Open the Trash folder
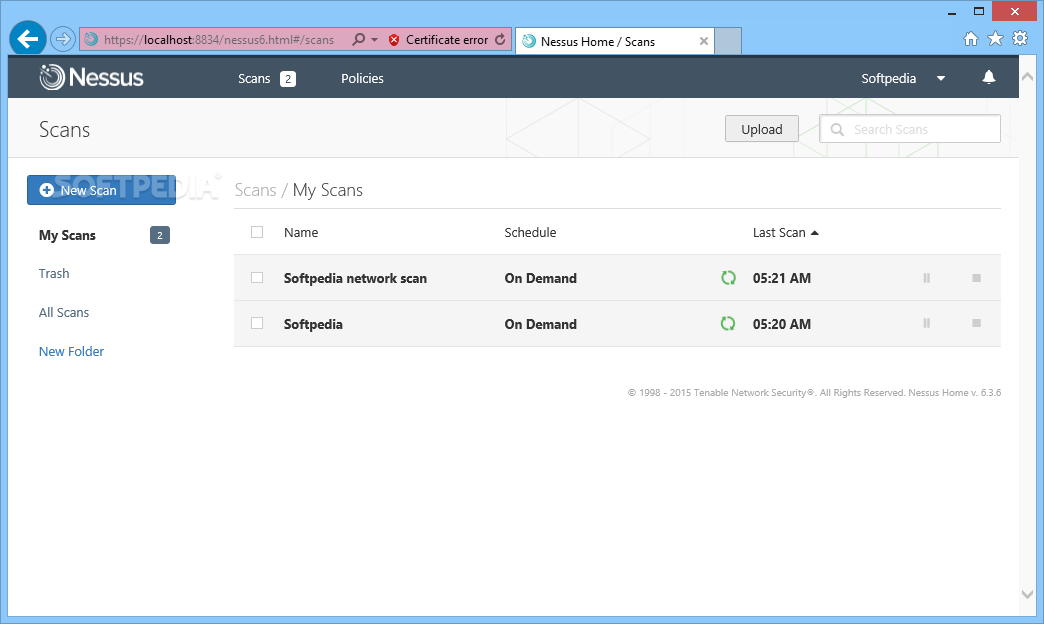The width and height of the screenshot is (1044, 624). pyautogui.click(x=54, y=274)
